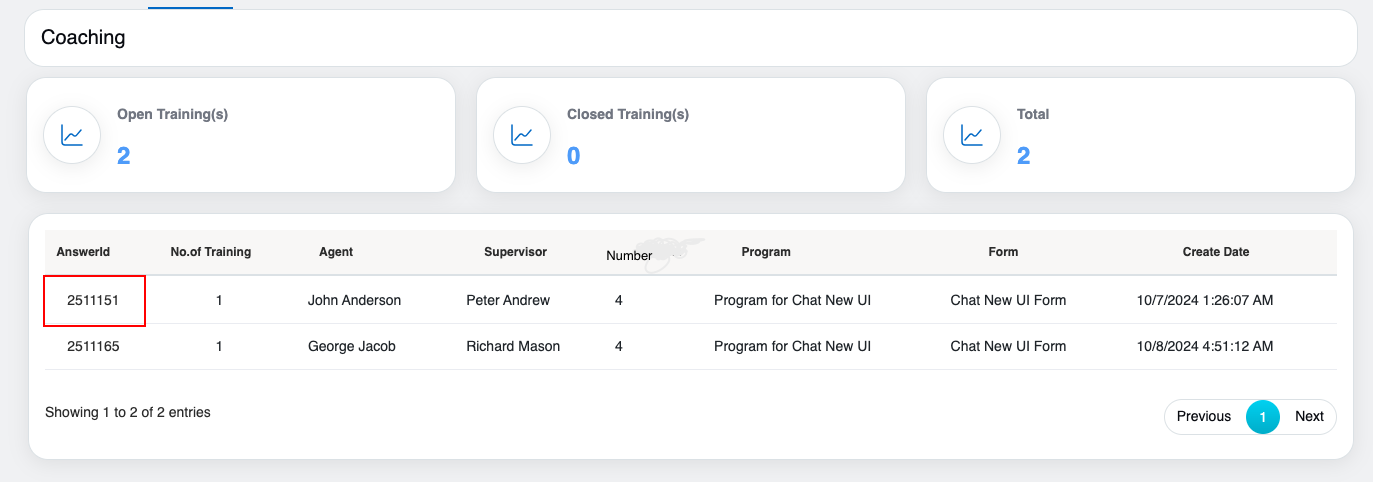Image resolution: width=1373 pixels, height=482 pixels.
Task: Click the Open Training(s) count value
Action: click(x=124, y=156)
